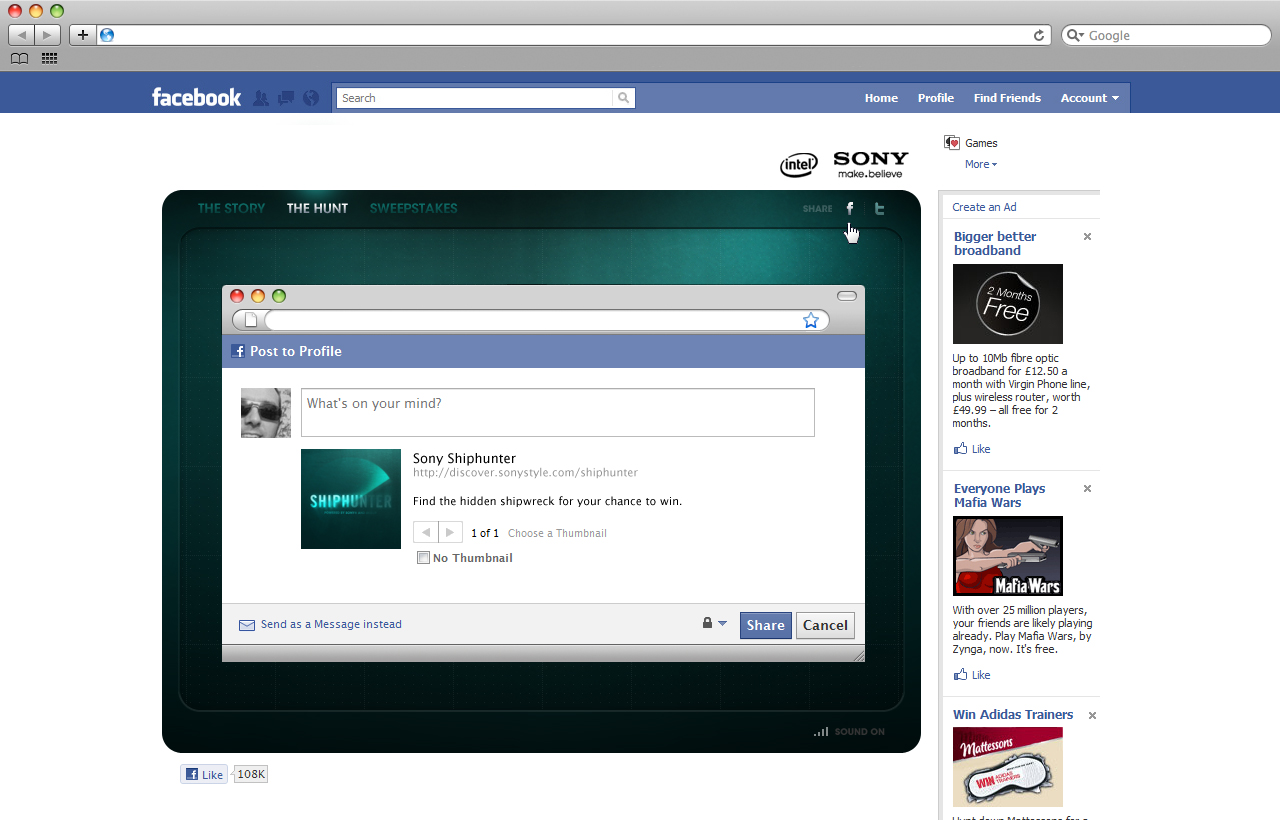Open the Create an Ad link
The image size is (1280, 820).
point(984,207)
